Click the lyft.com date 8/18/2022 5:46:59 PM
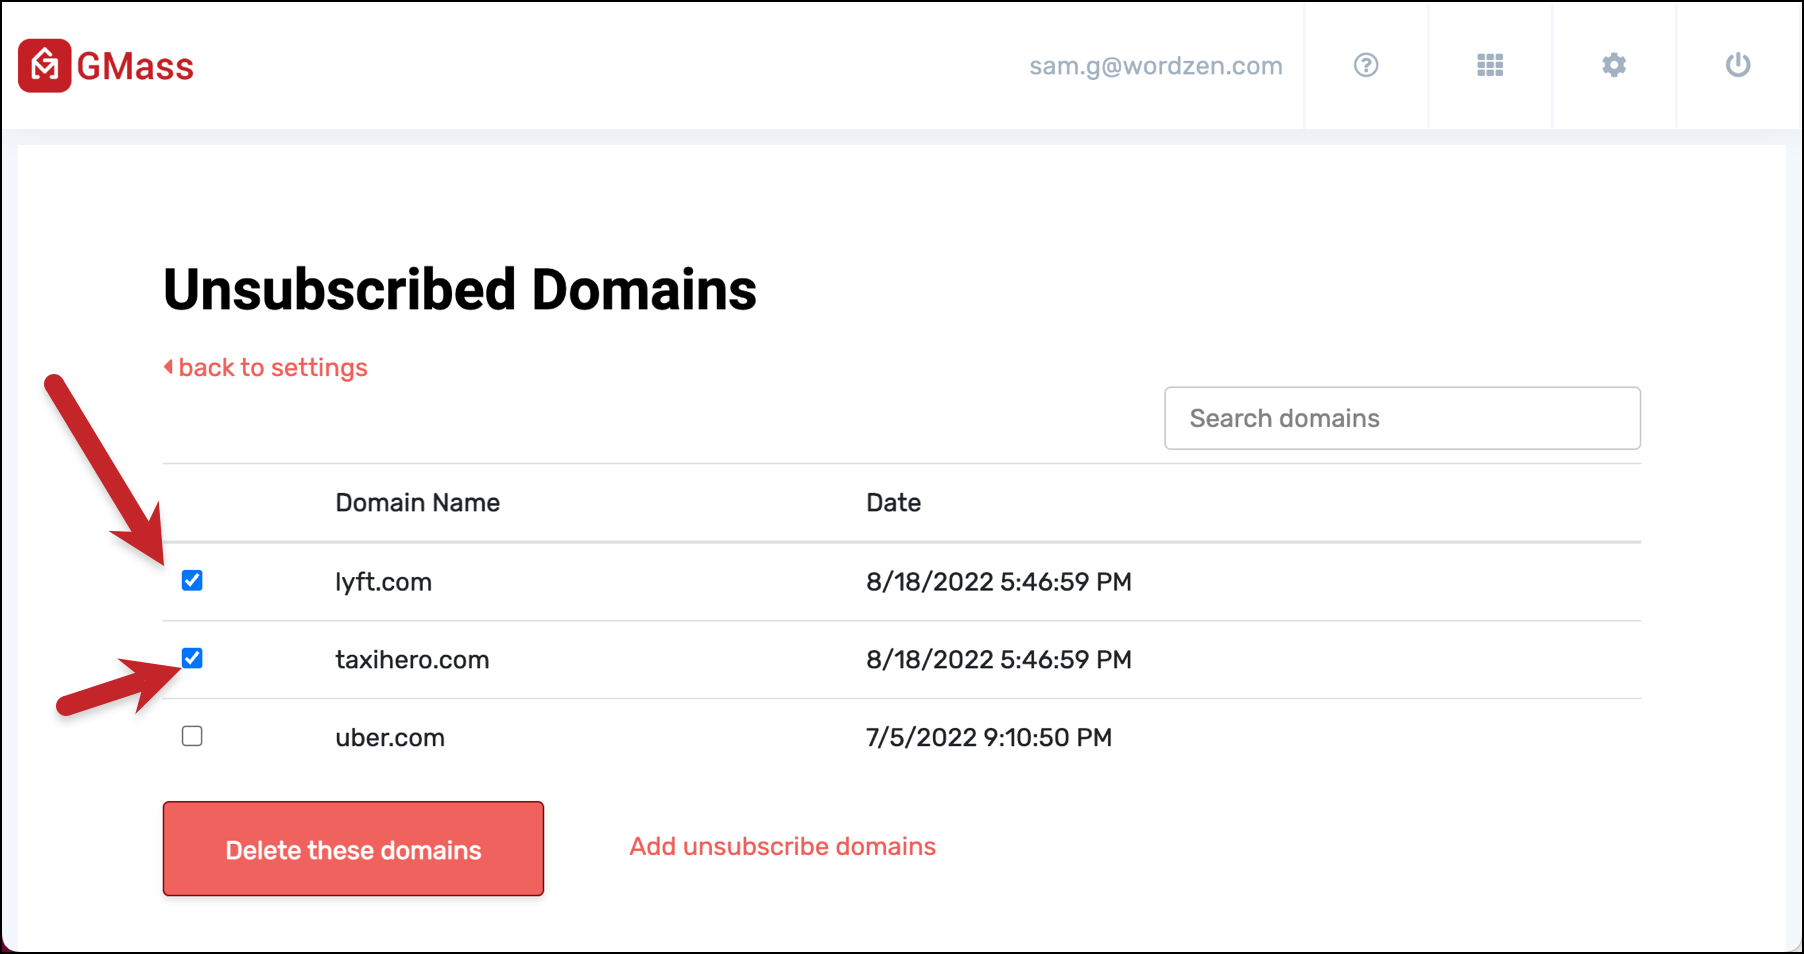 tap(999, 582)
